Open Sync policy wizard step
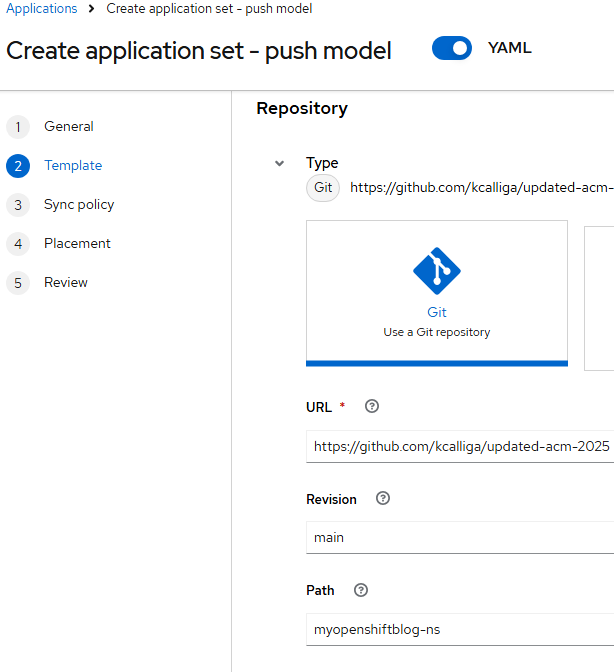The height and width of the screenshot is (672, 614). (79, 204)
